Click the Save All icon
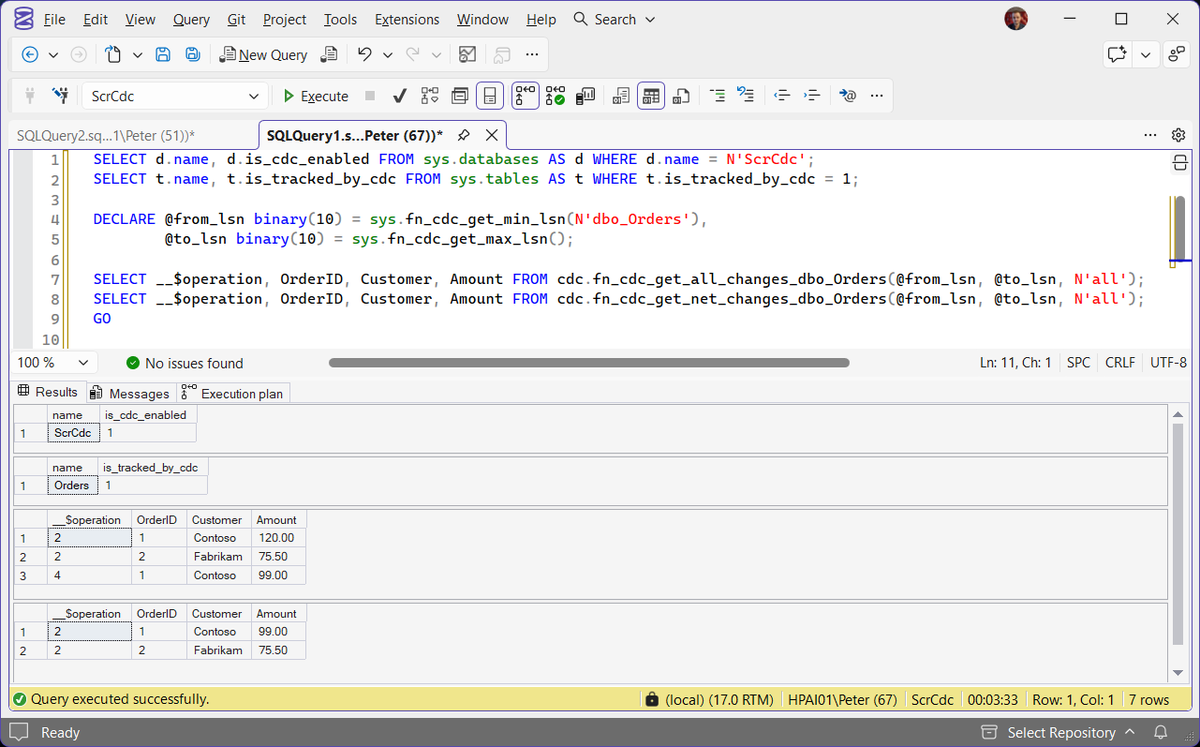 [x=193, y=55]
